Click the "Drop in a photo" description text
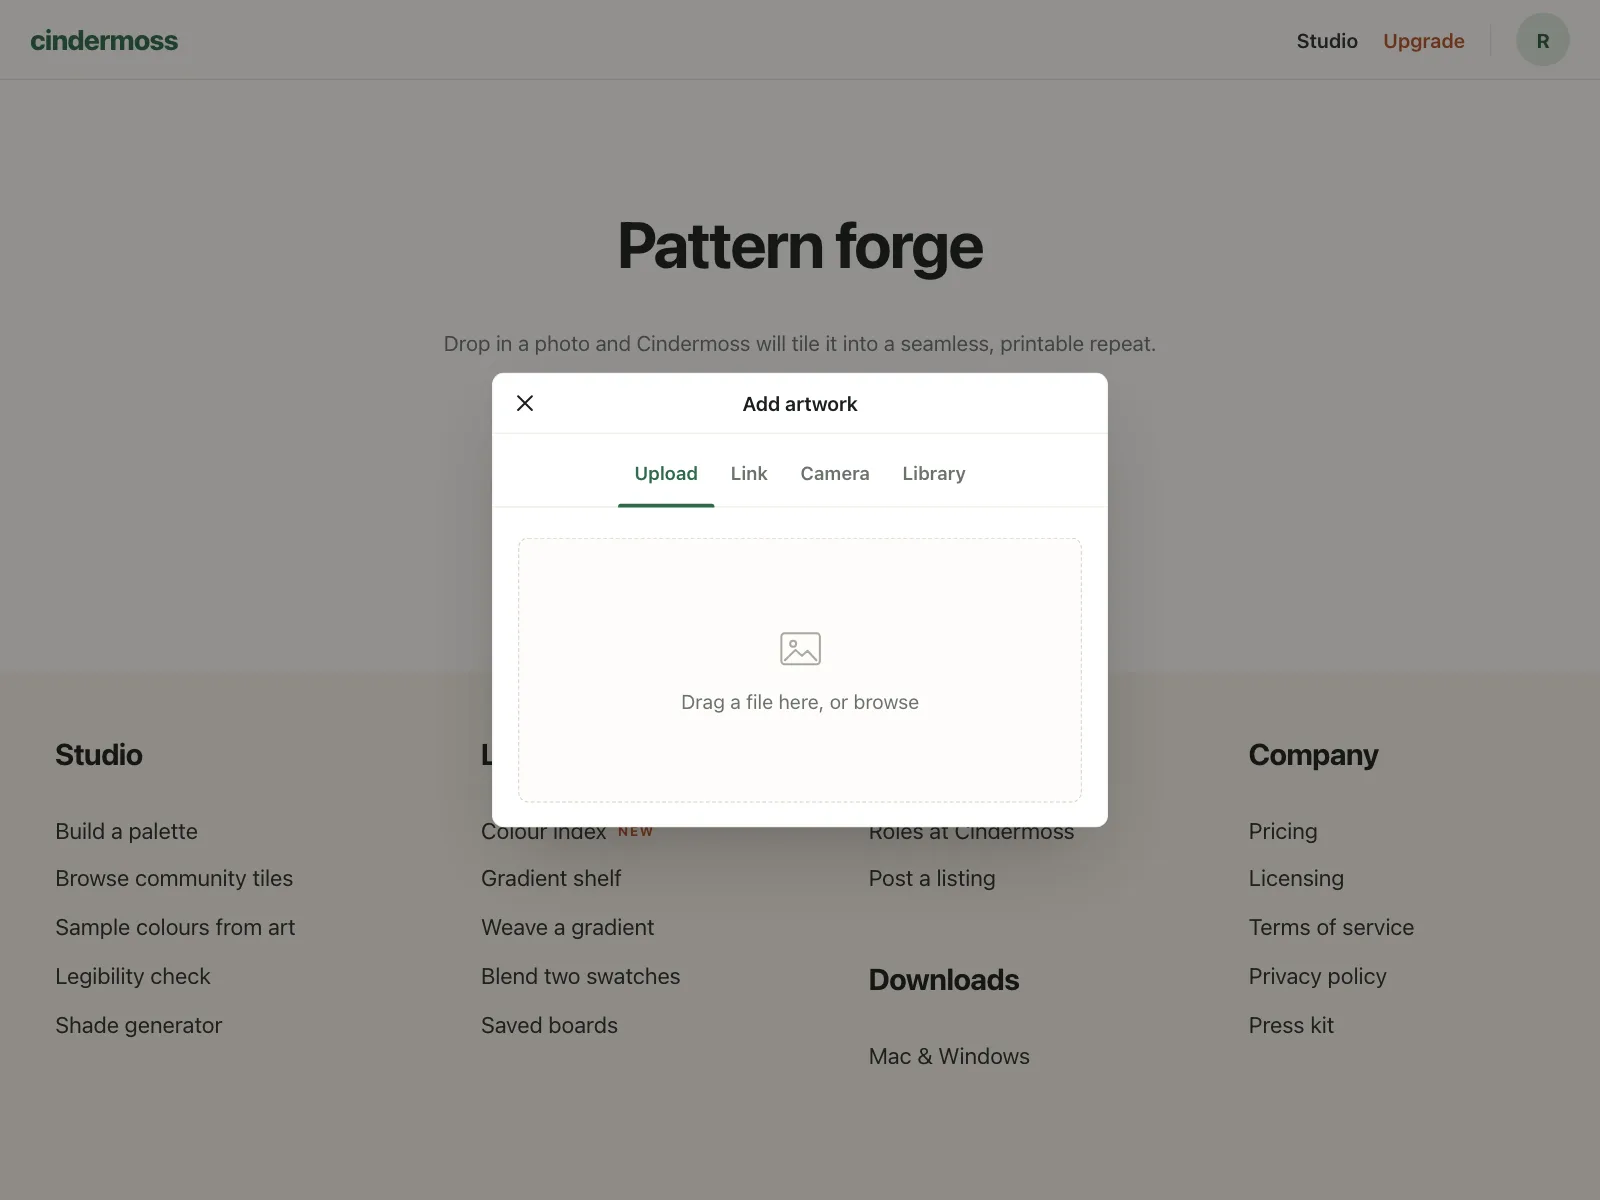Viewport: 1600px width, 1200px height. [800, 344]
